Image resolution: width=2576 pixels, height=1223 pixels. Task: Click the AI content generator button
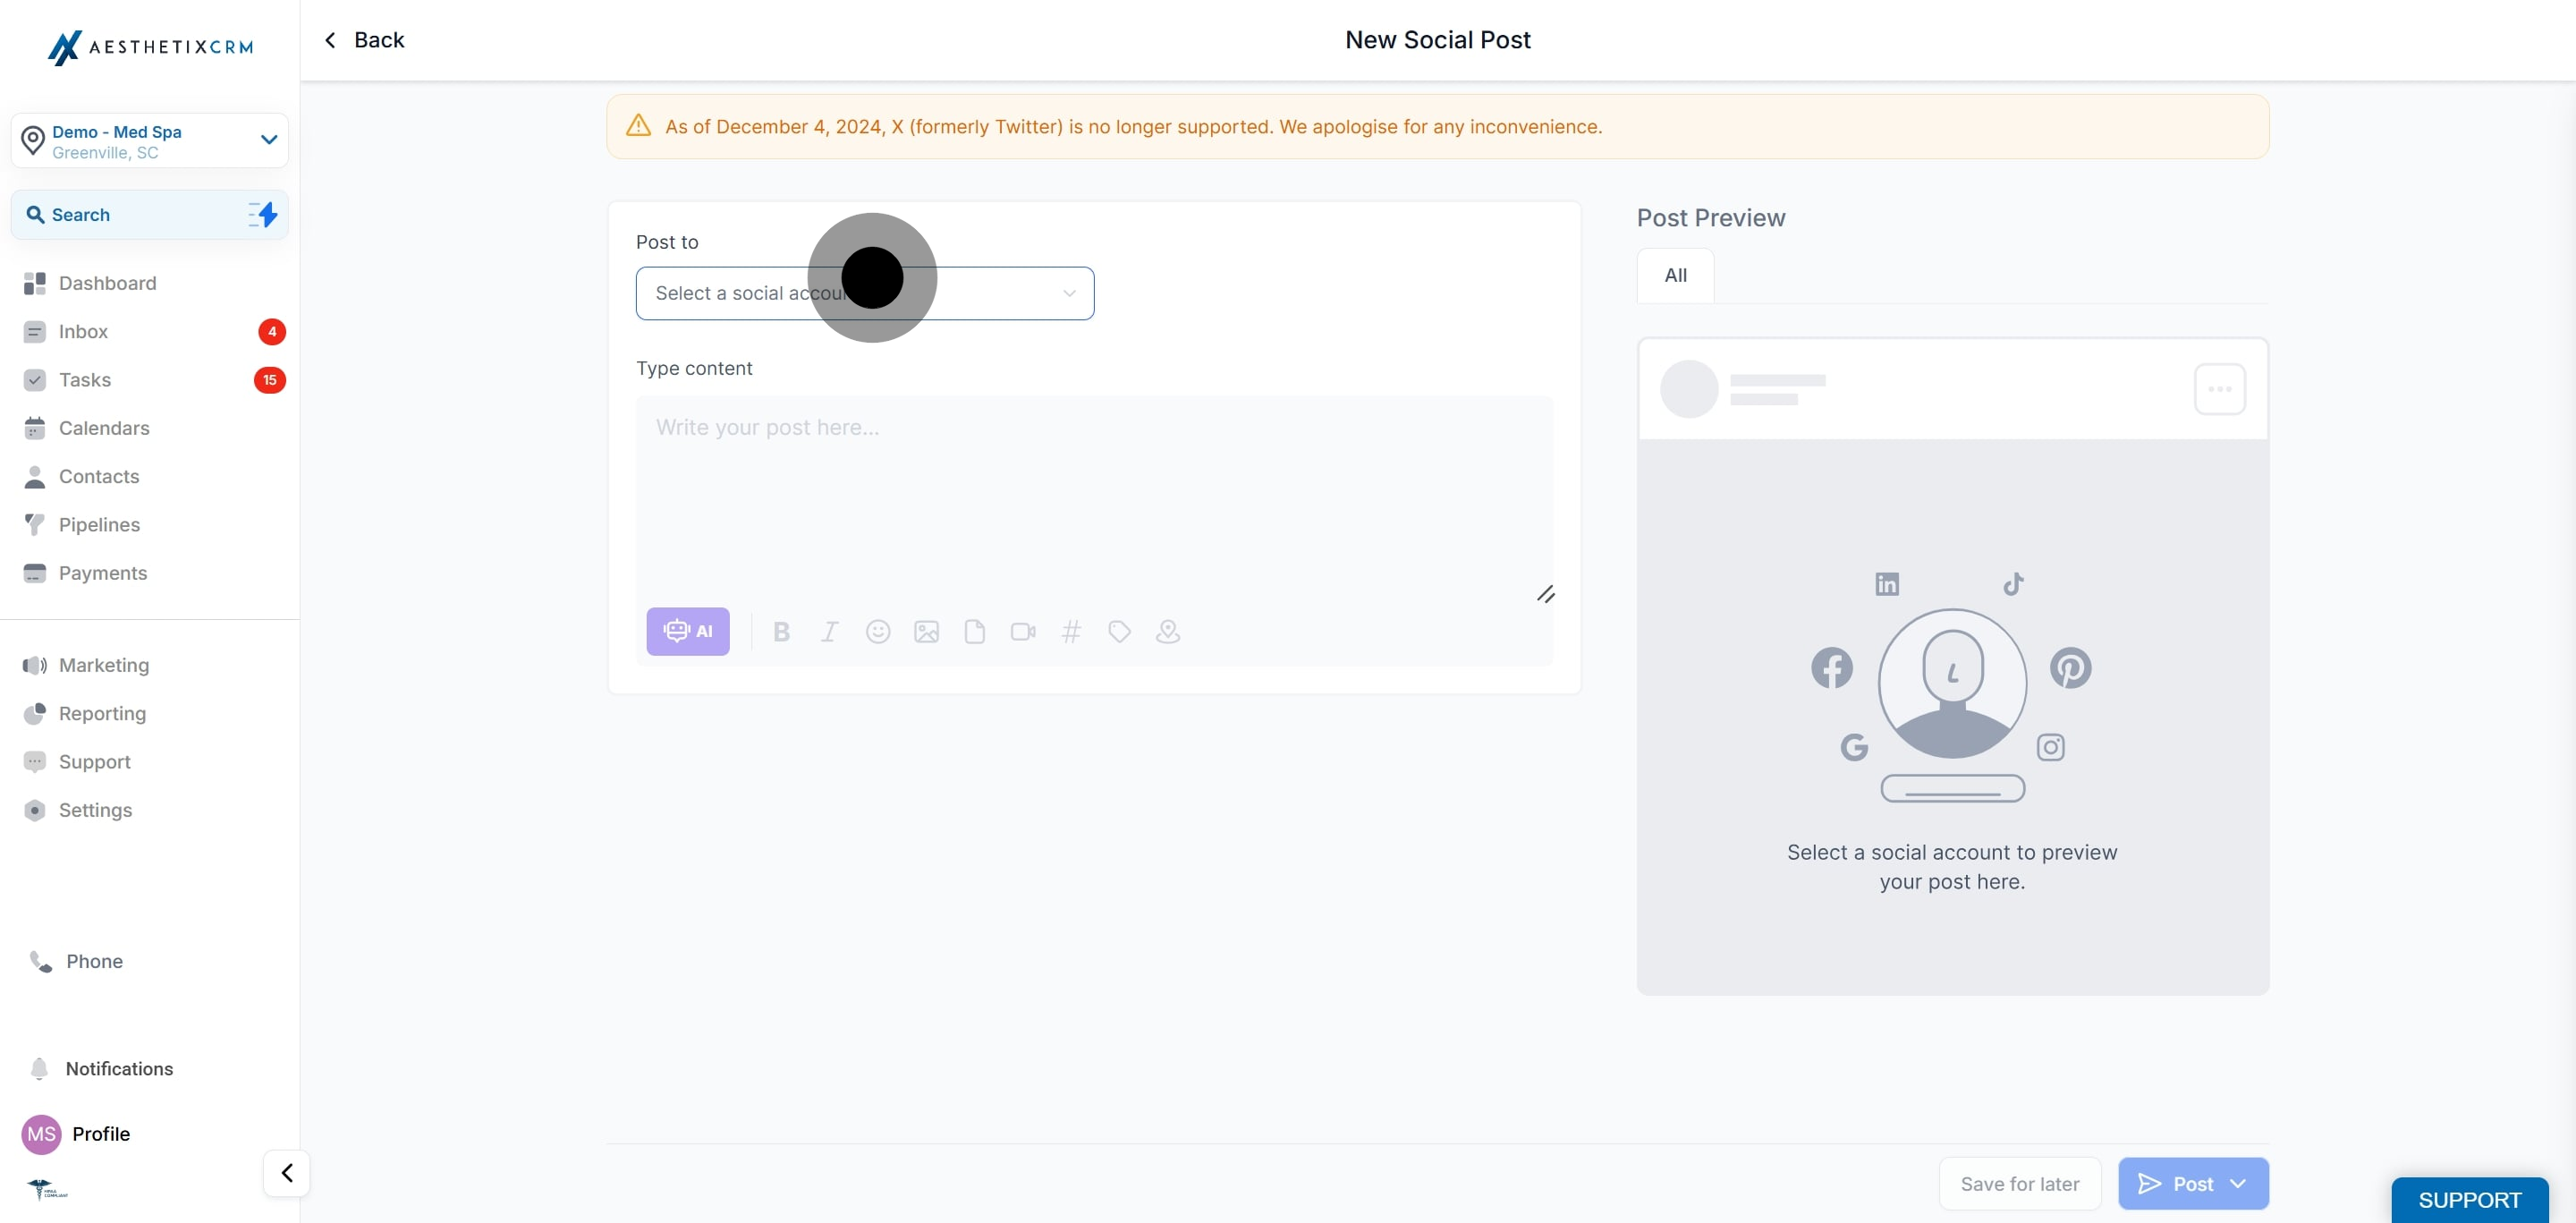(x=687, y=631)
